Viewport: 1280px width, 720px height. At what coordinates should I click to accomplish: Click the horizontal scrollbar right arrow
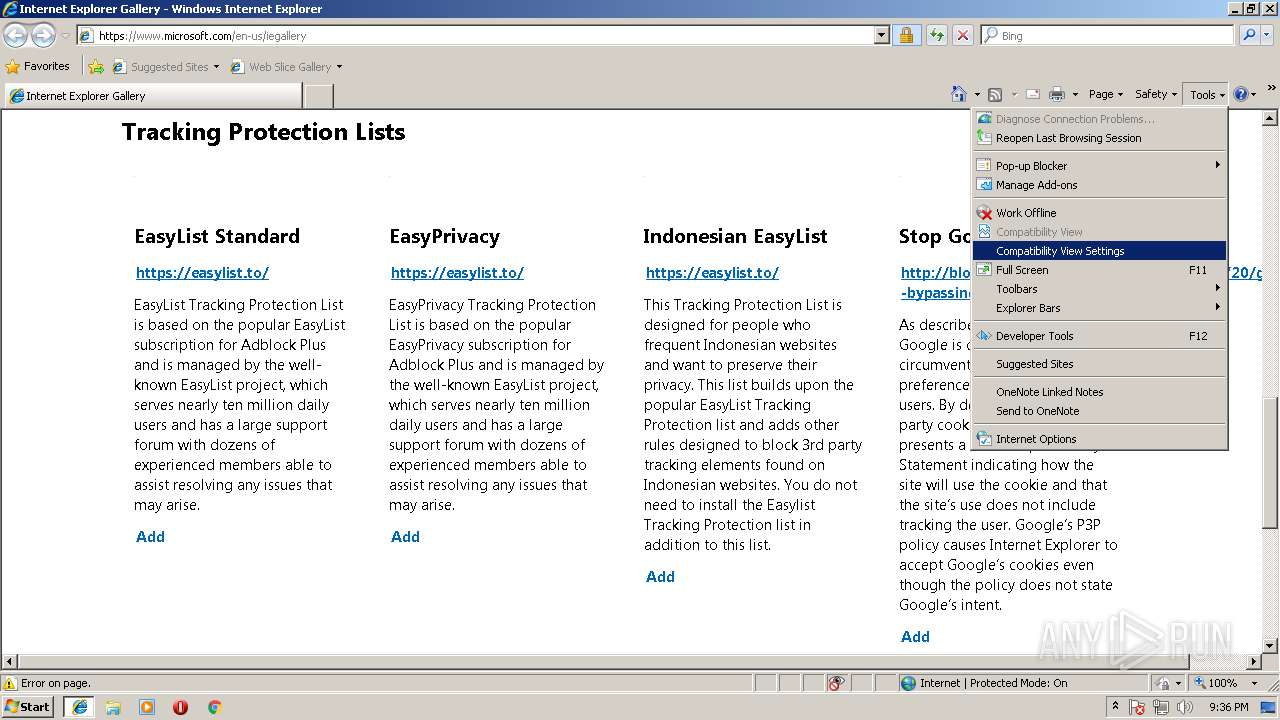pos(1254,661)
